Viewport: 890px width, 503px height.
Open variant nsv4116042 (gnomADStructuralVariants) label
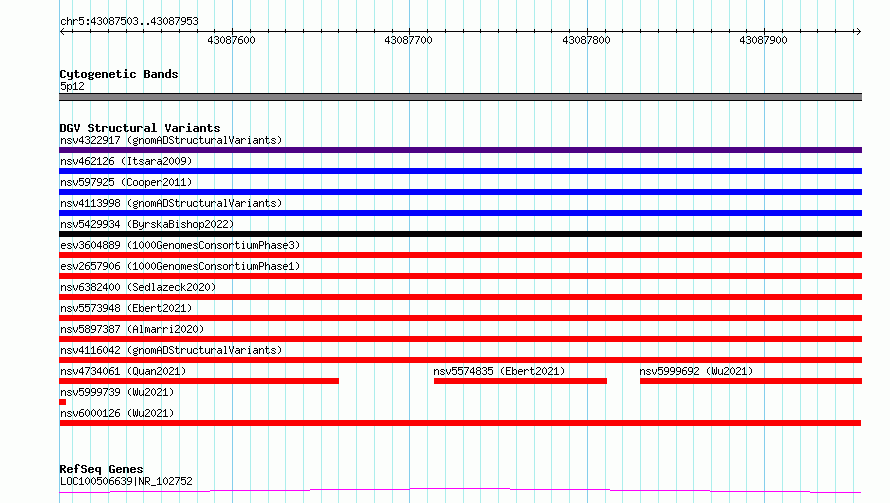(171, 350)
